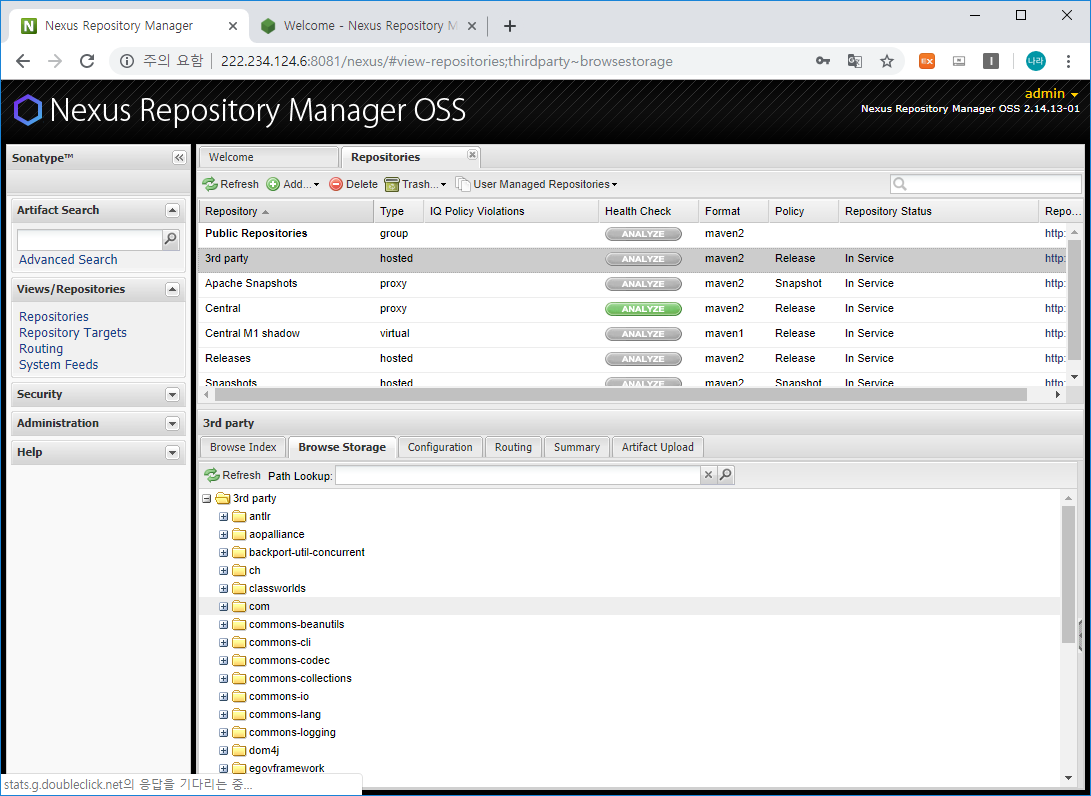Switch to the Browse Index tab
Viewport: 1091px width, 796px height.
click(243, 447)
